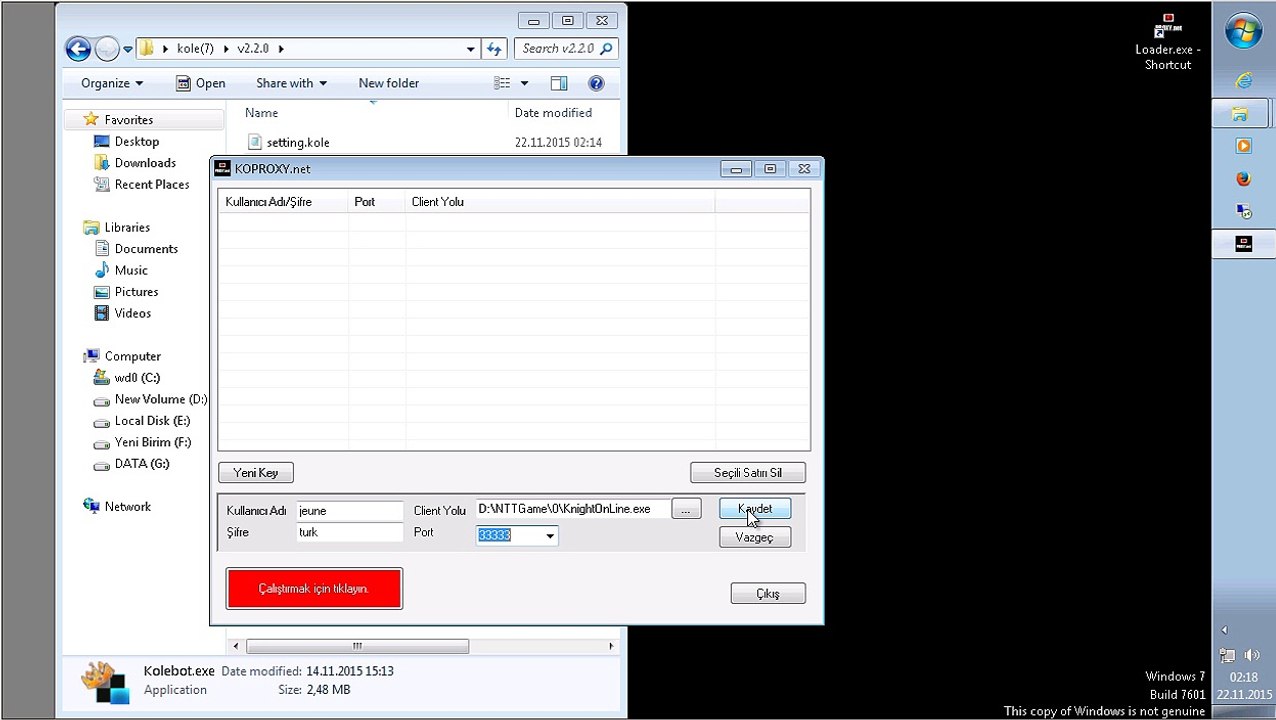
Task: Toggle Explorer preview pane icon
Action: (x=559, y=83)
